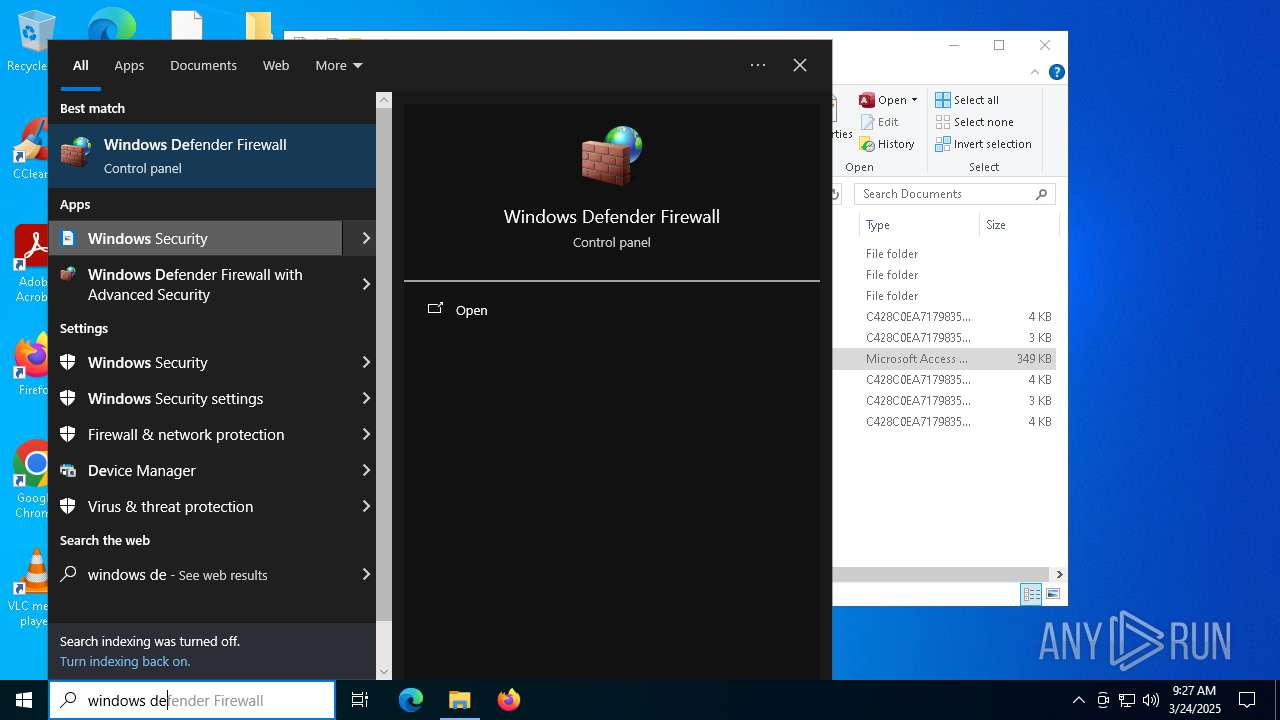Open network status tray icon
The image size is (1280, 720).
click(x=1127, y=700)
